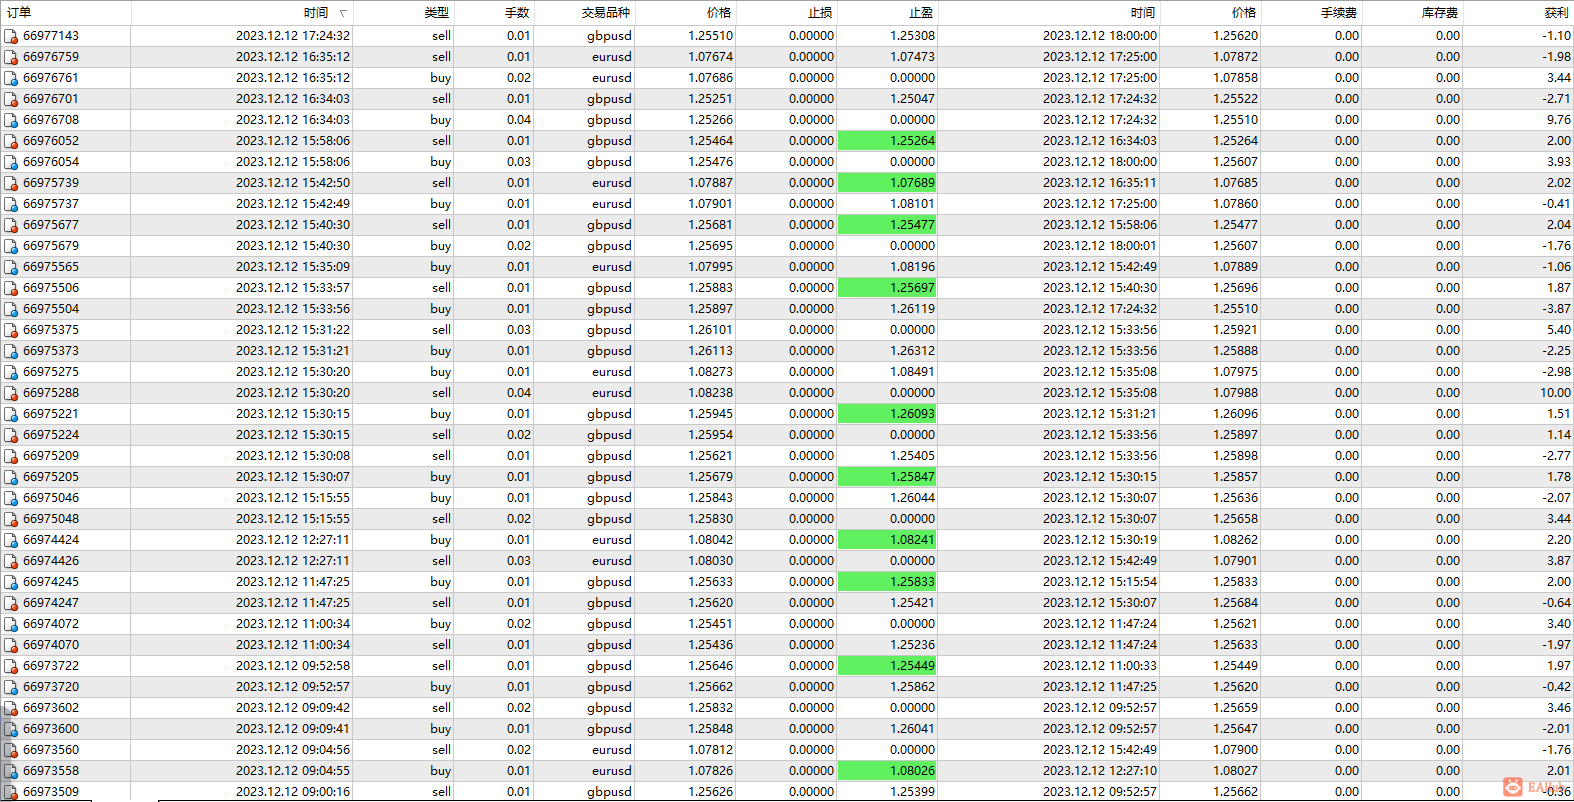Click the sort arrow in the 时间 header
Viewport: 1574px width, 802px height.
pyautogui.click(x=343, y=13)
